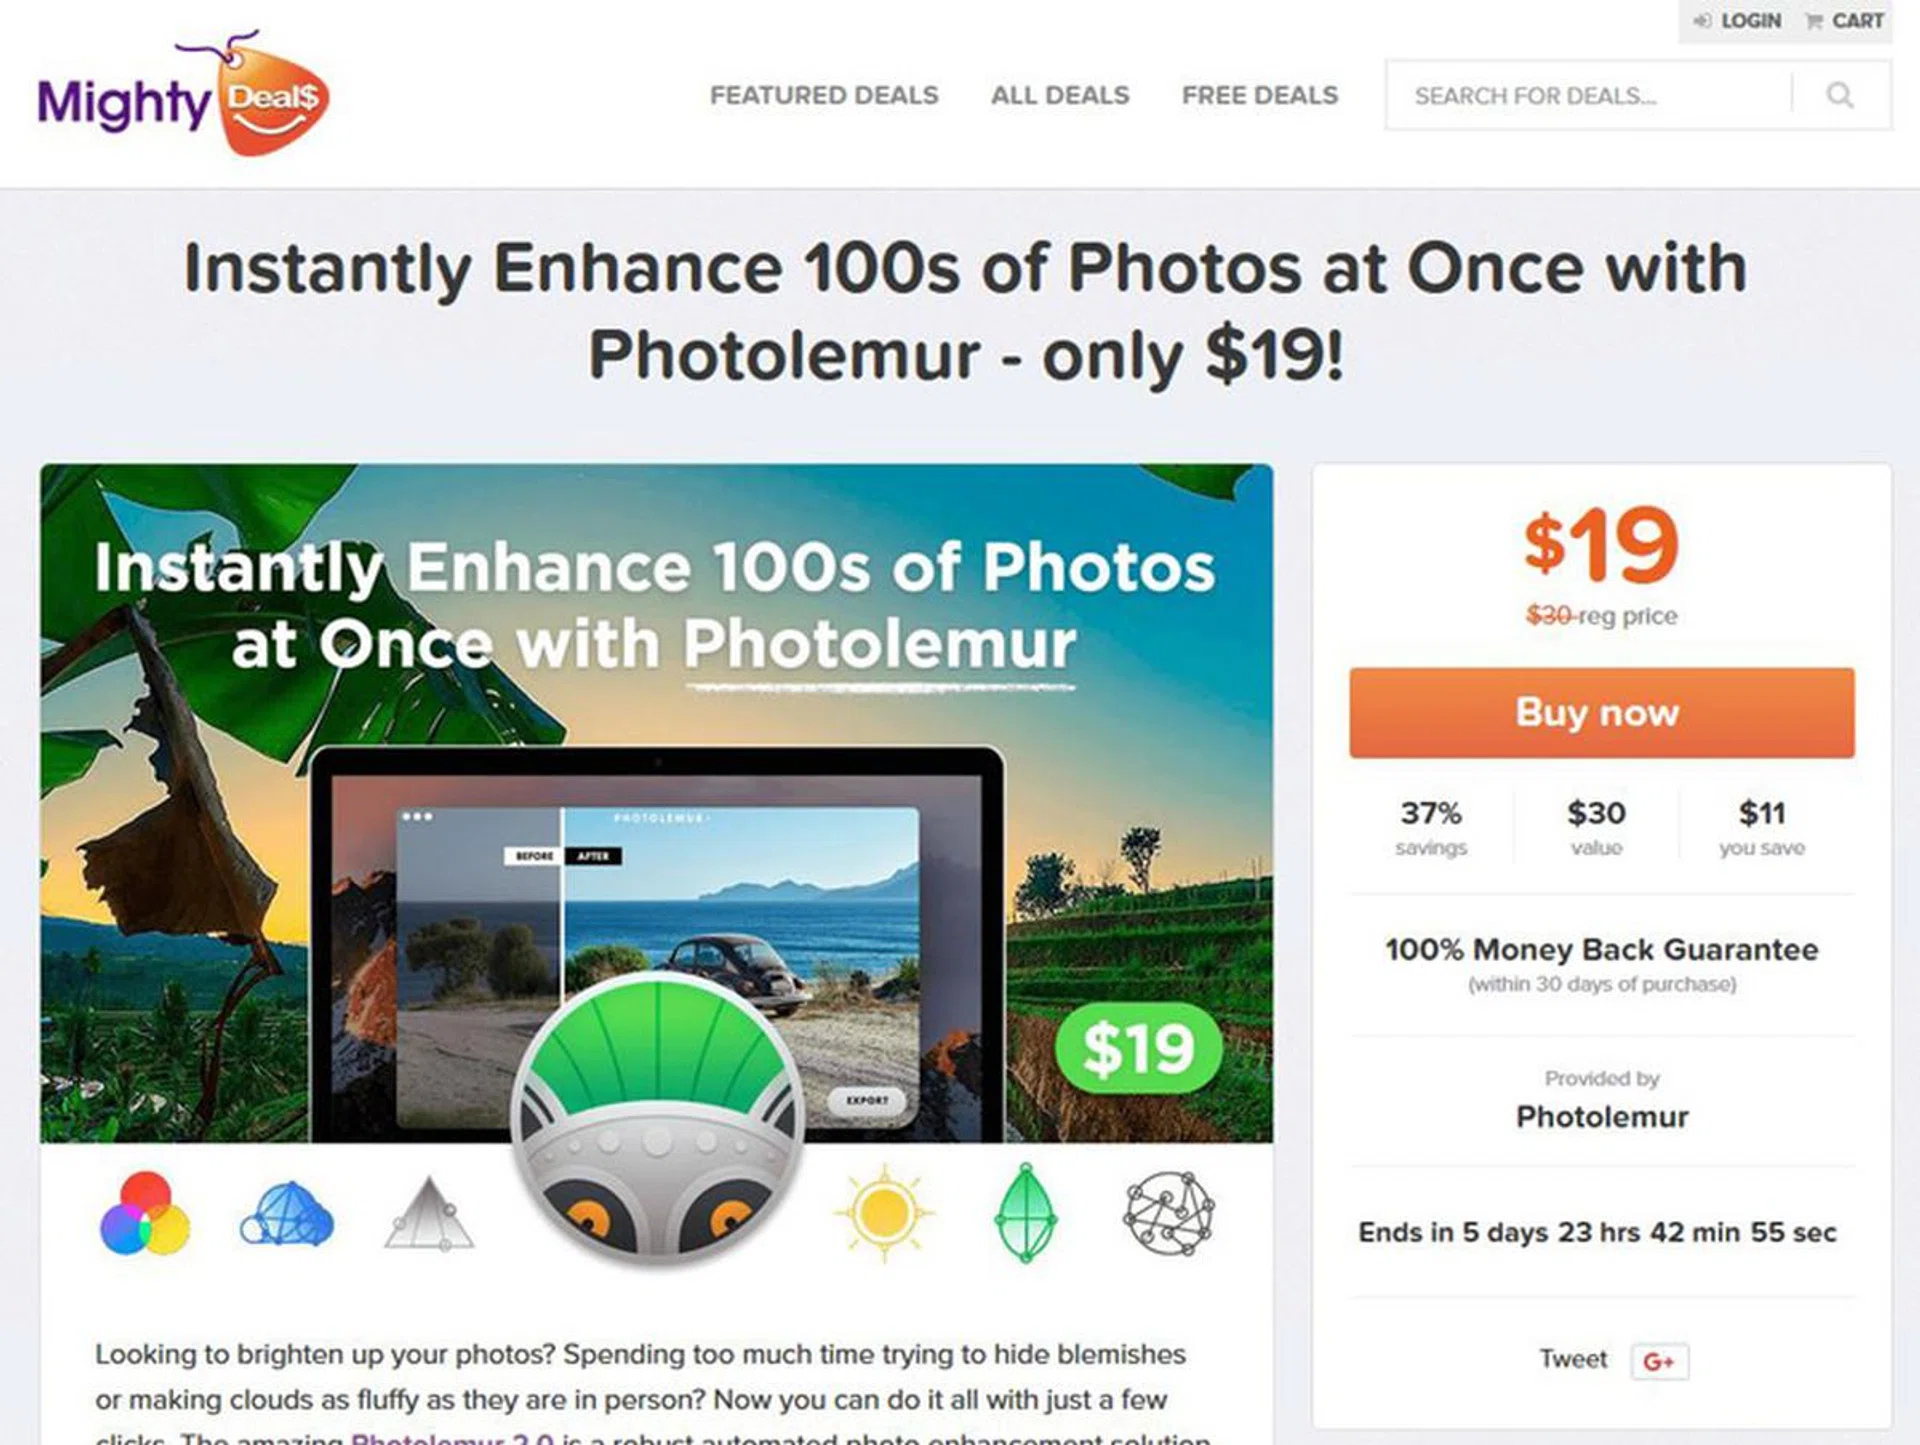Viewport: 1920px width, 1445px height.
Task: Go to All Deals
Action: (1060, 95)
